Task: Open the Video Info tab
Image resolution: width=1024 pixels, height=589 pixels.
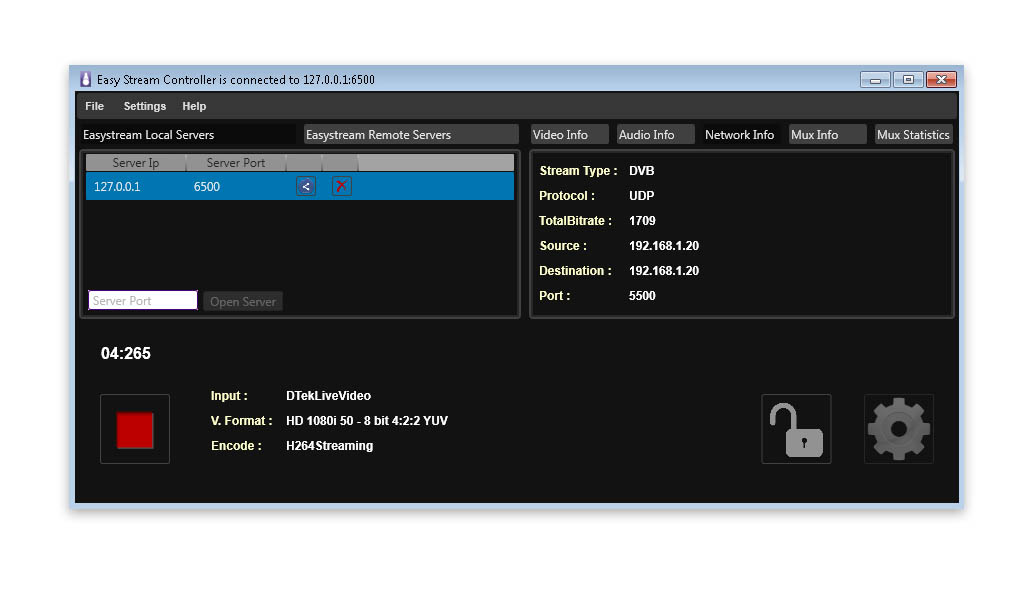Action: coord(569,135)
